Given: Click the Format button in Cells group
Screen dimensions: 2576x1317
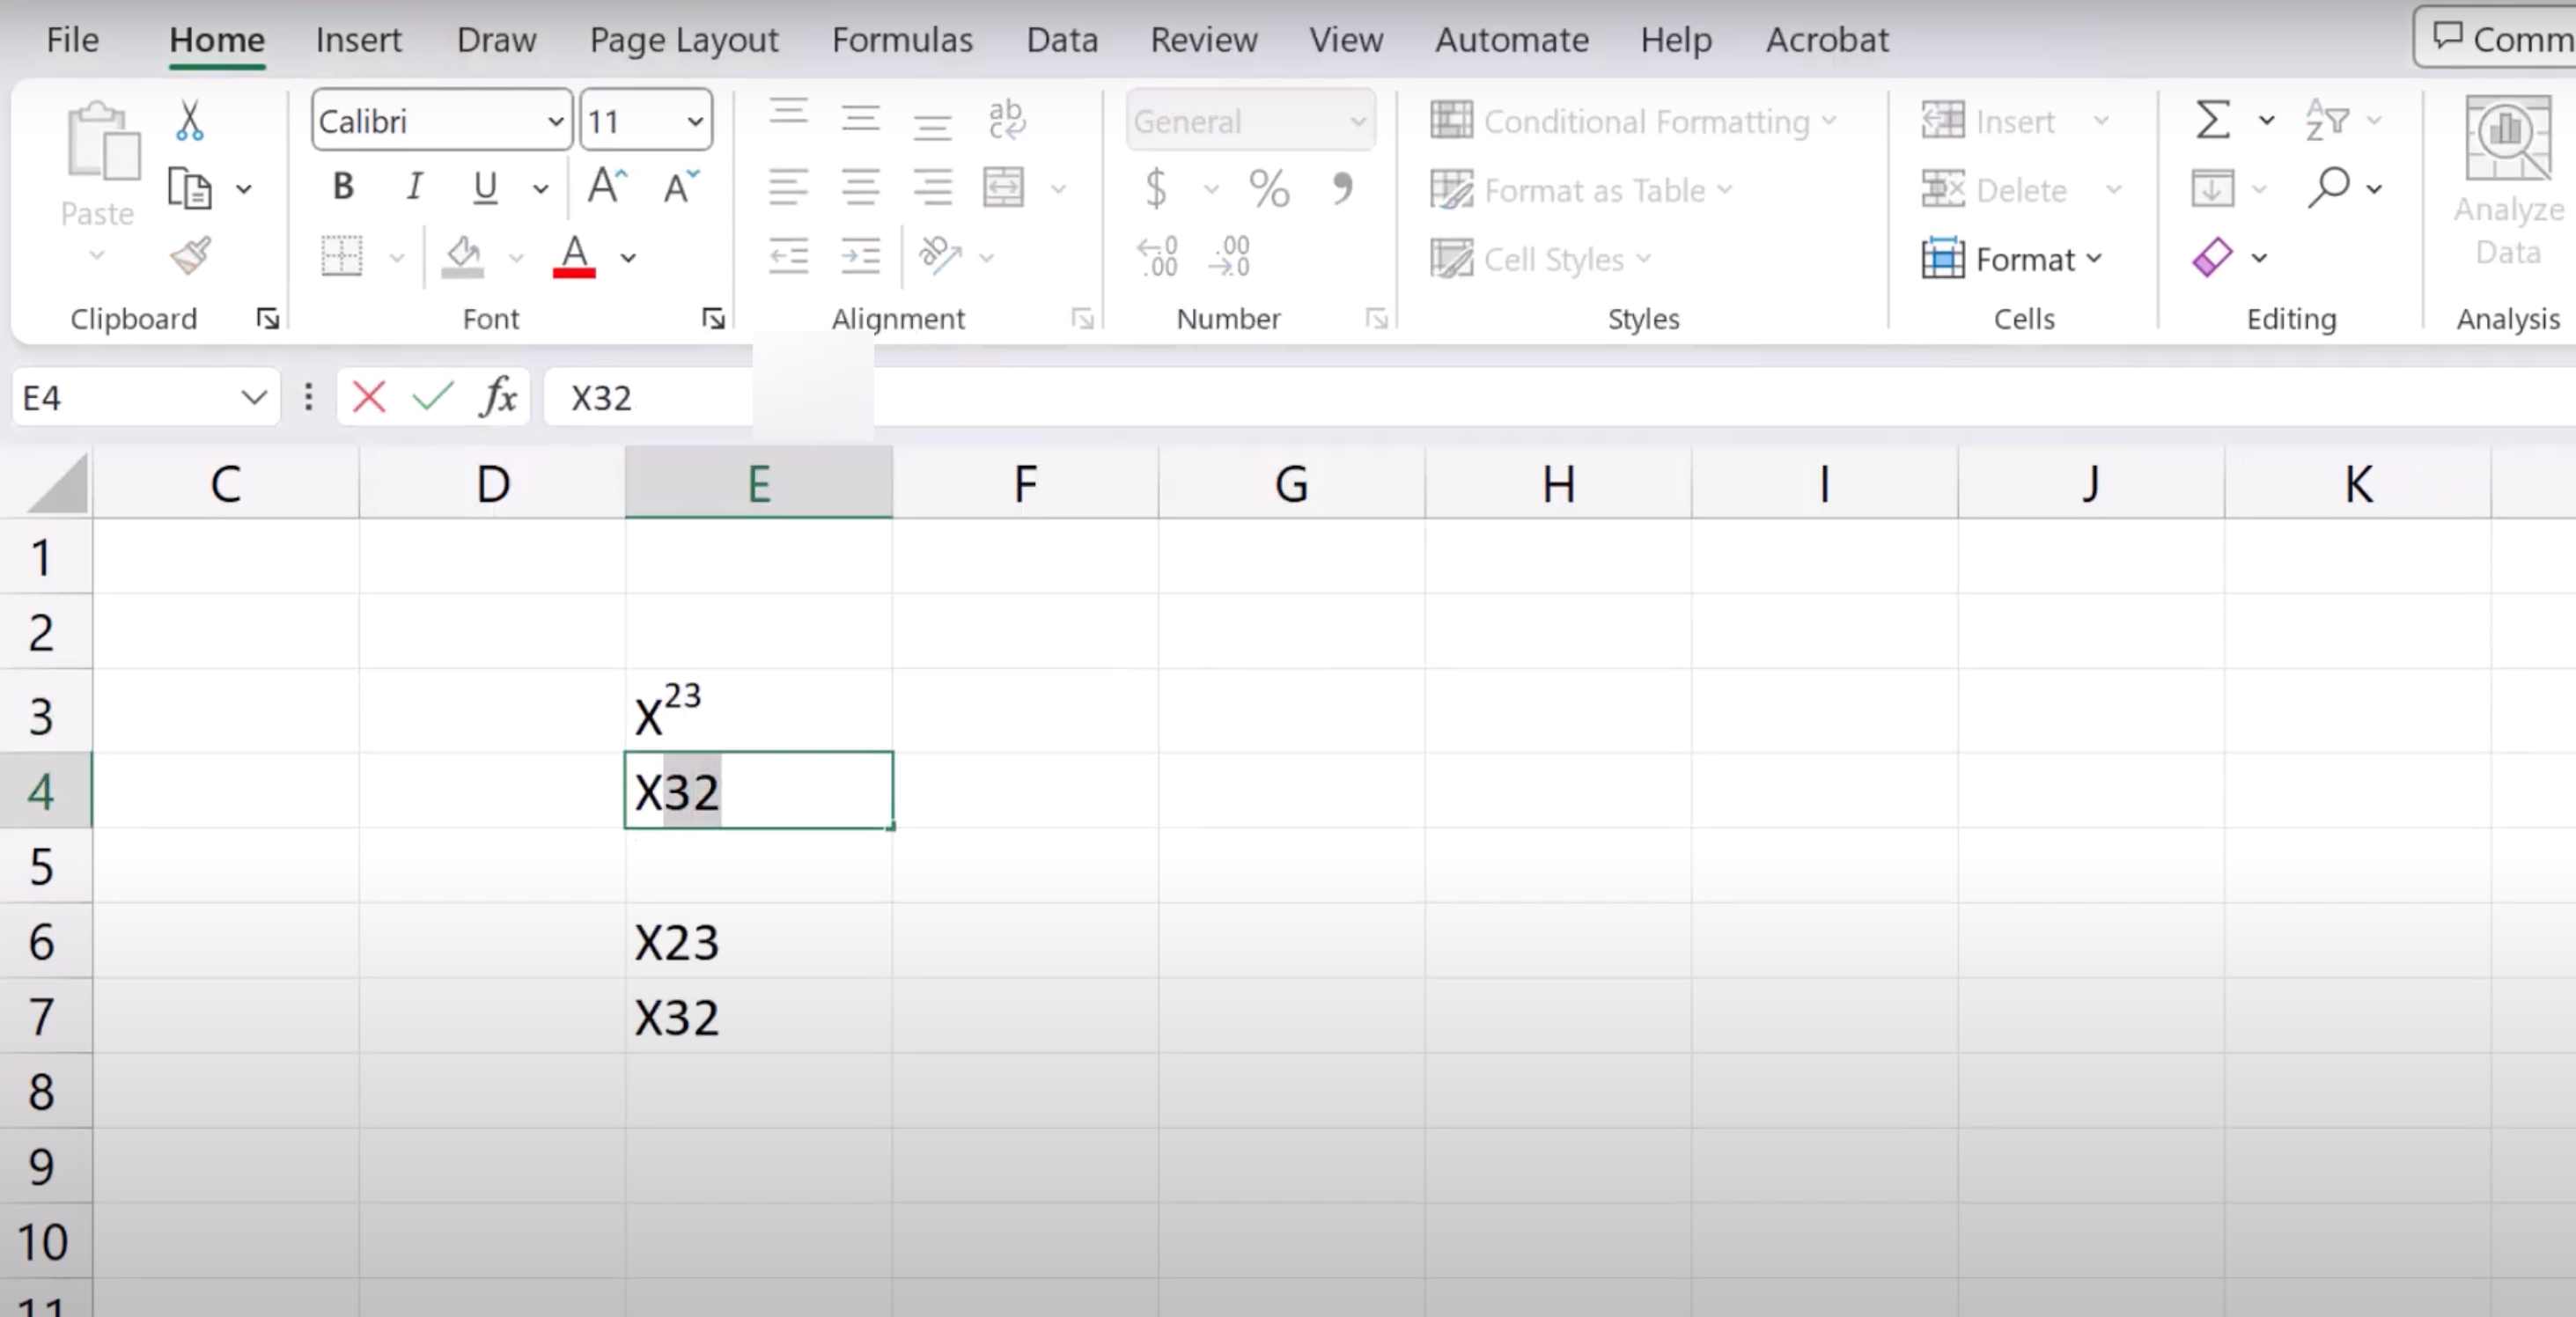Looking at the screenshot, I should pos(2012,259).
